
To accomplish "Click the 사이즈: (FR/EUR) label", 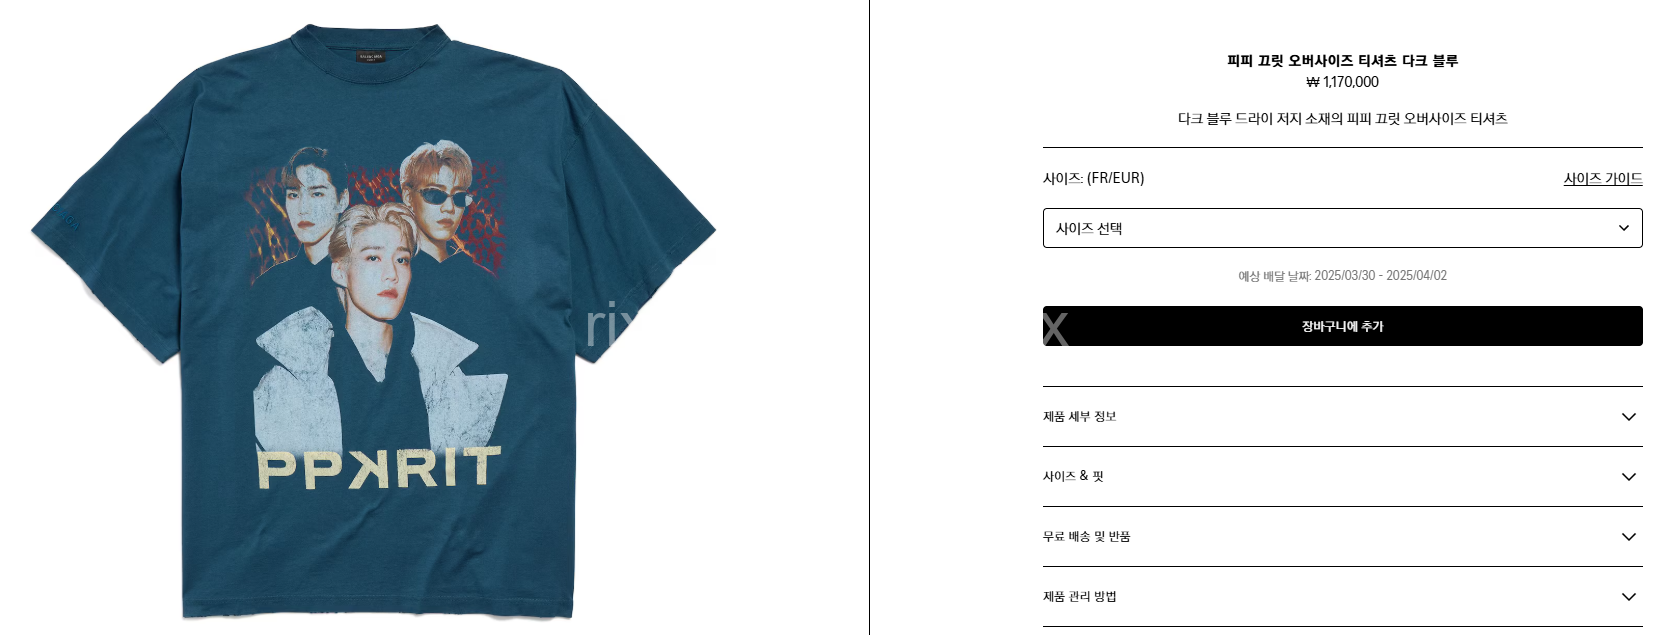I will pos(1093,178).
